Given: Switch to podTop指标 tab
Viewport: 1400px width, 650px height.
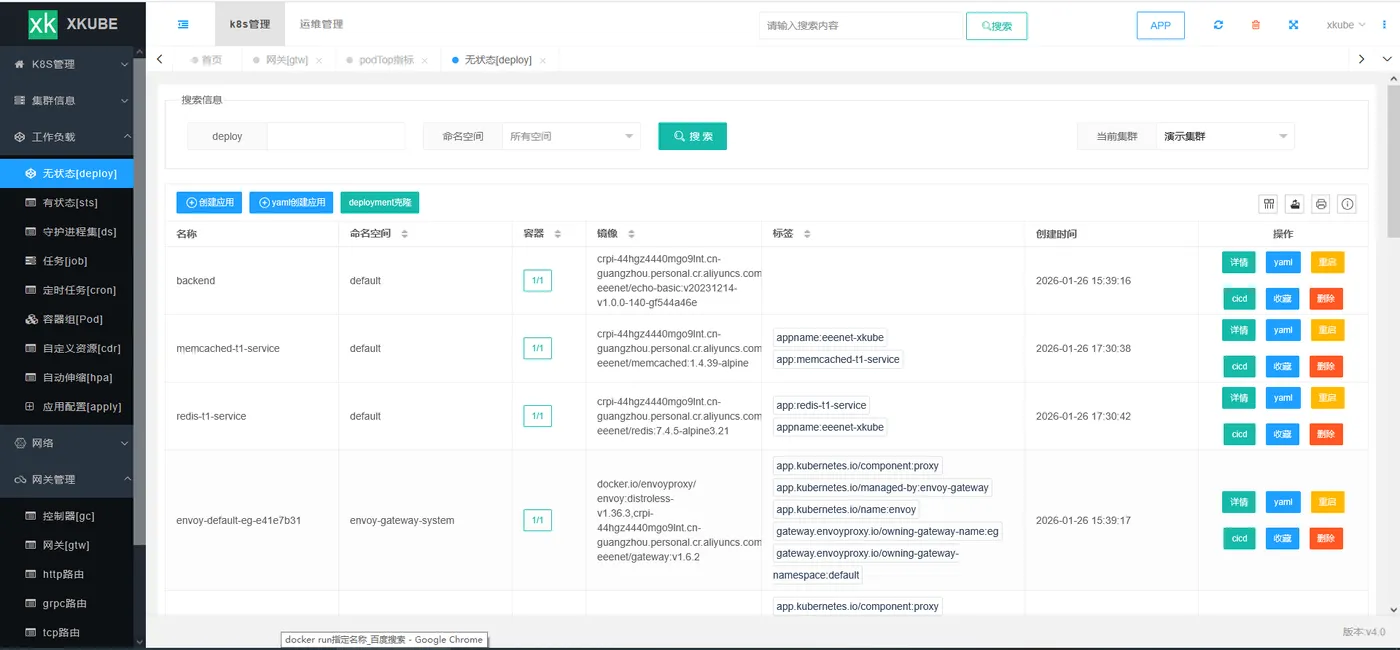Looking at the screenshot, I should [x=386, y=60].
